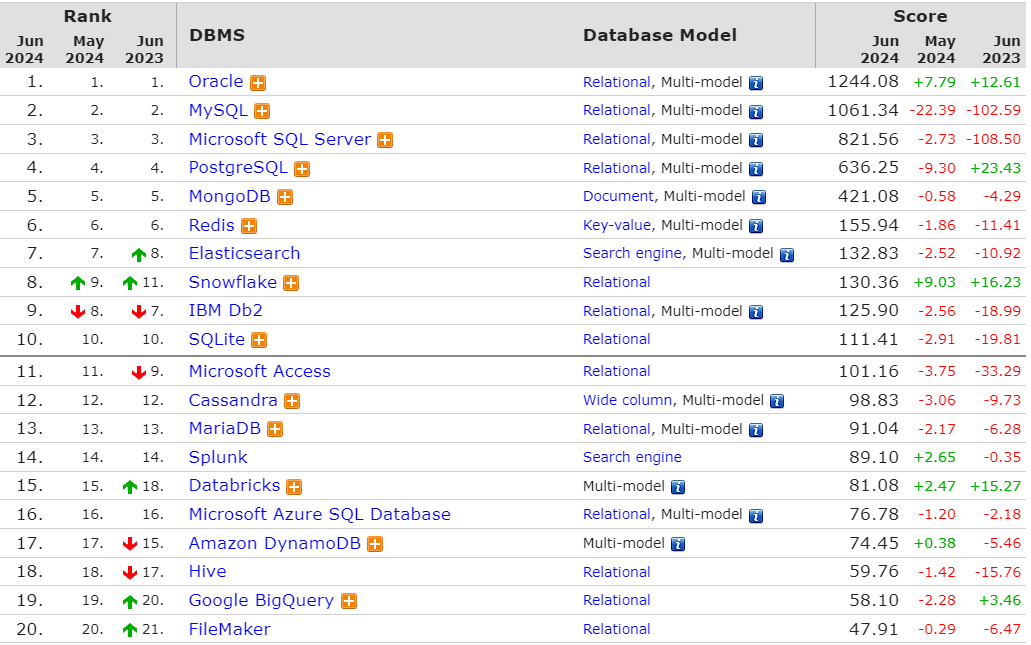This screenshot has height=645, width=1031.
Task: Click the info icon in IBM Db2's row
Action: [756, 312]
